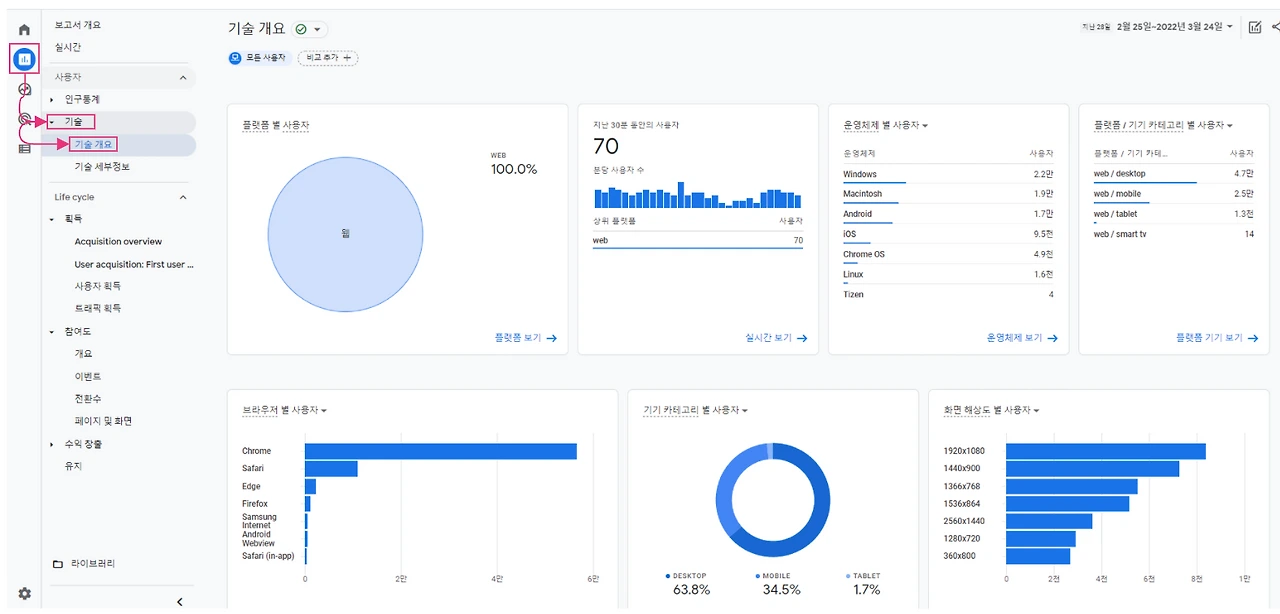
Task: Open the 페이지 및 화면 report
Action: (103, 421)
